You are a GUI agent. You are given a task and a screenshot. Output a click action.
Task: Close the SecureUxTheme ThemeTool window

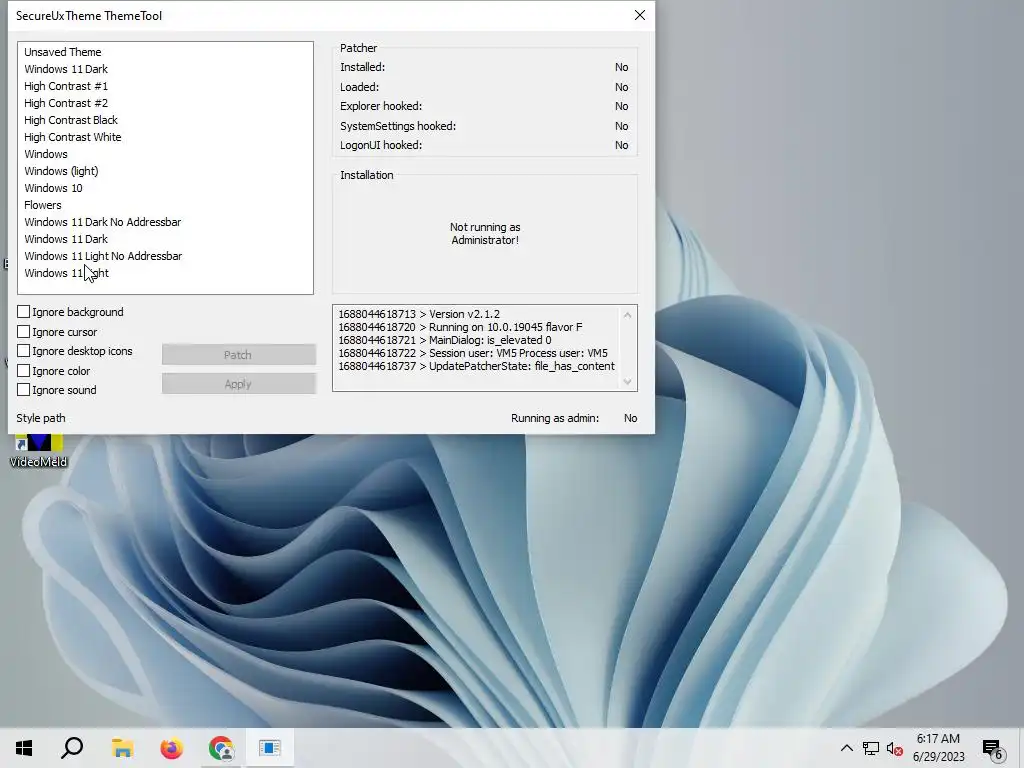pyautogui.click(x=639, y=15)
